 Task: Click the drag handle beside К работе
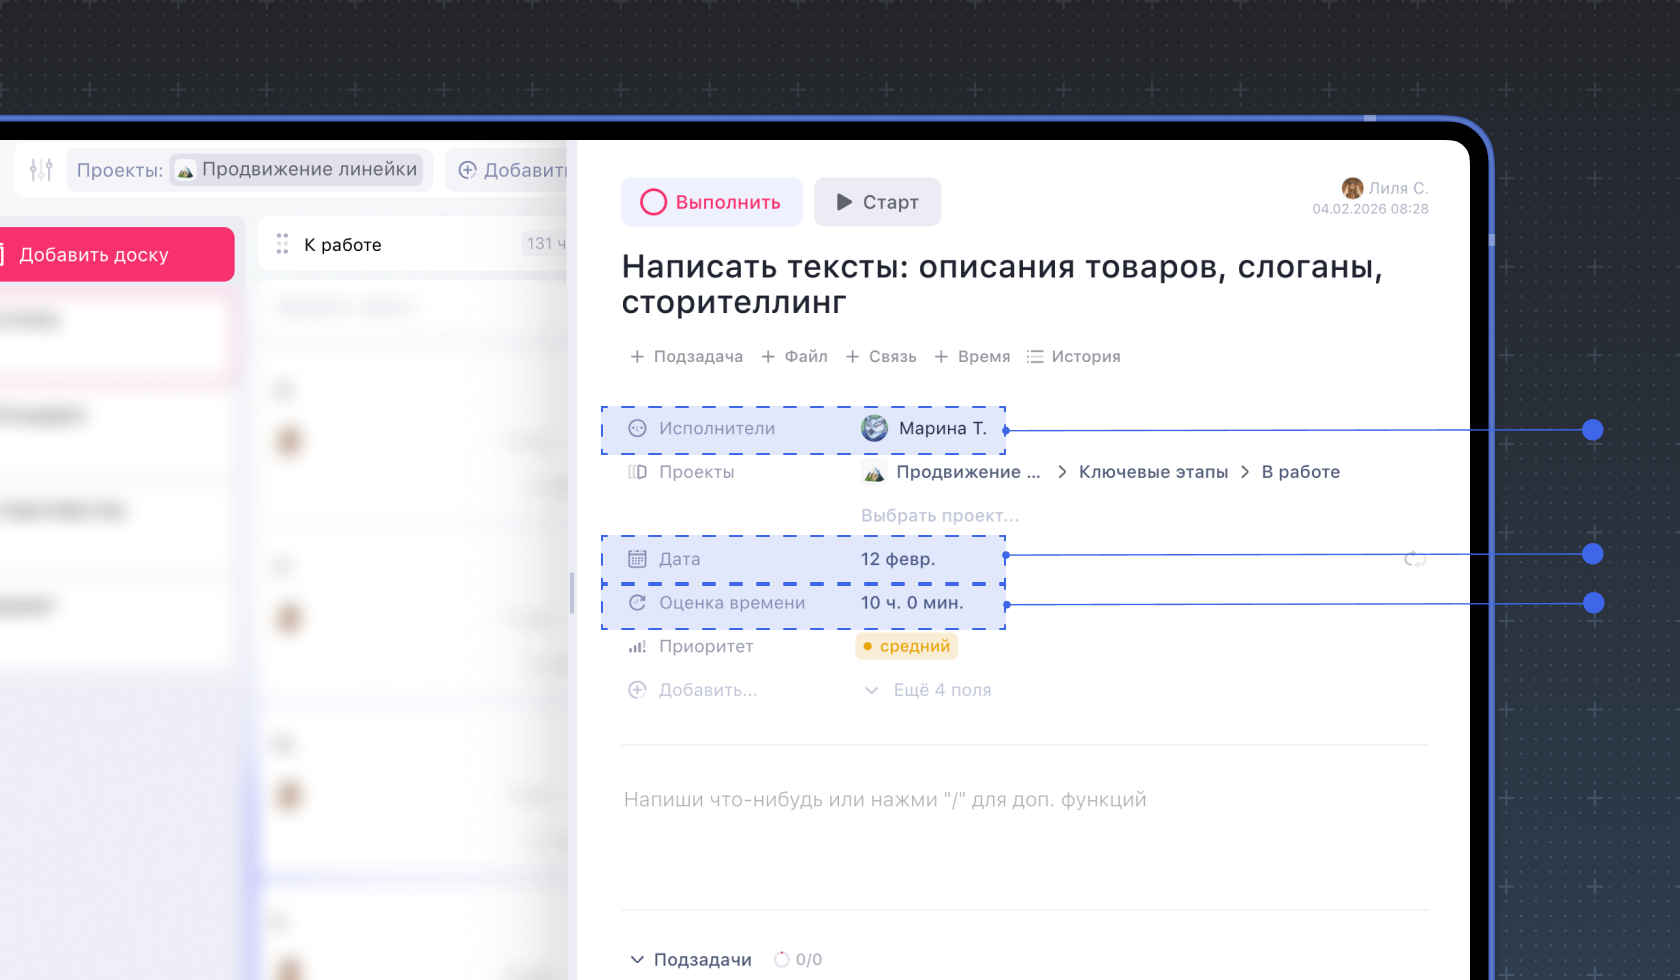click(282, 244)
